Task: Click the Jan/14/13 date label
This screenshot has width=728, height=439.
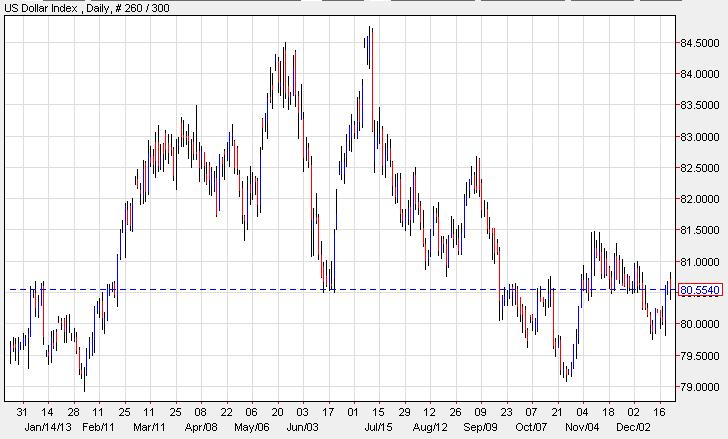Action: 49,427
